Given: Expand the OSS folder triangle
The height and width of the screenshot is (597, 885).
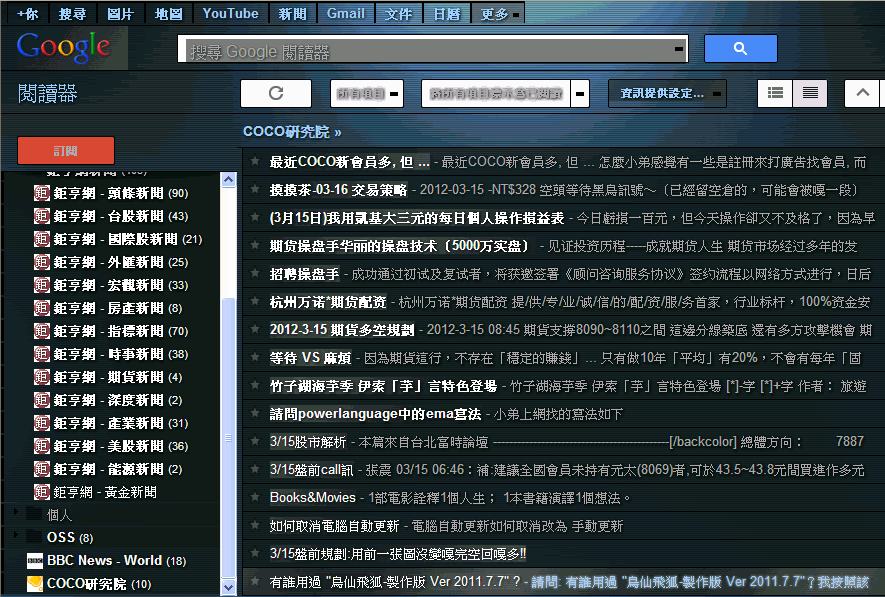Looking at the screenshot, I should 16,534.
